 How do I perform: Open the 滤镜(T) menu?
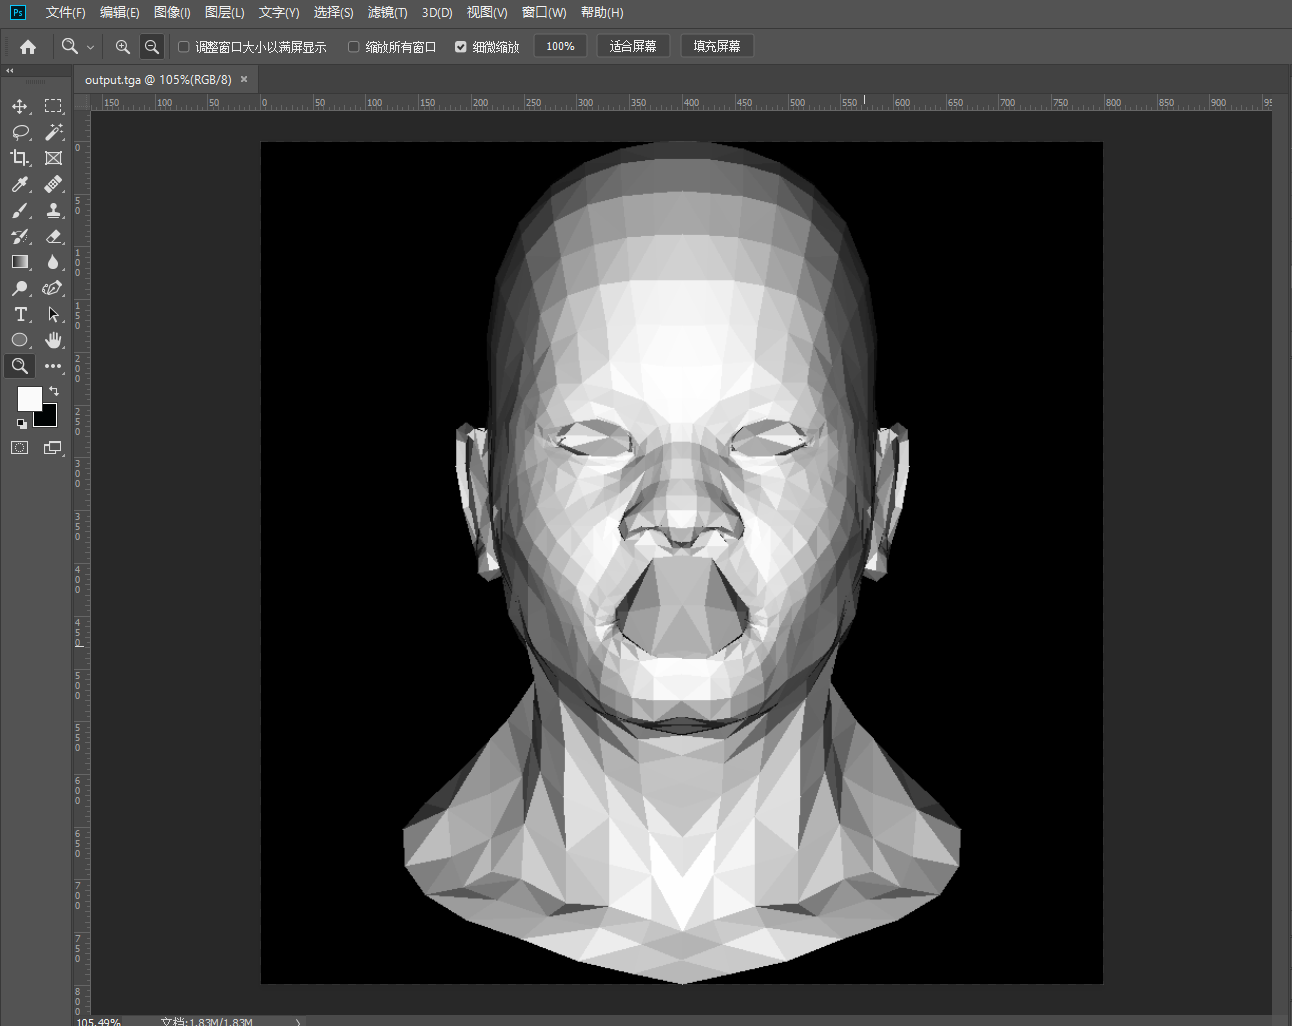point(387,13)
